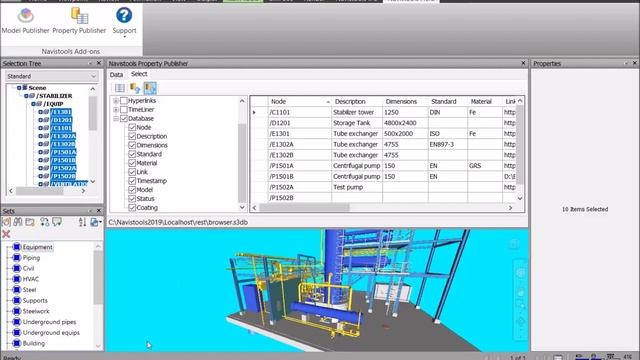Viewport: 640px width, 360px height.
Task: Collapse the /EQUIP tree node
Action: (x=33, y=104)
